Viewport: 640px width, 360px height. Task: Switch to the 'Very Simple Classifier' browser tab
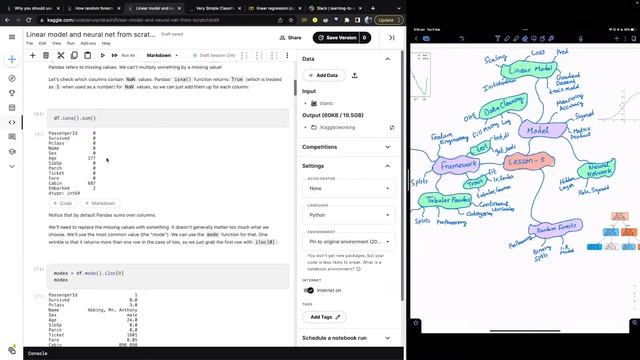click(x=214, y=8)
